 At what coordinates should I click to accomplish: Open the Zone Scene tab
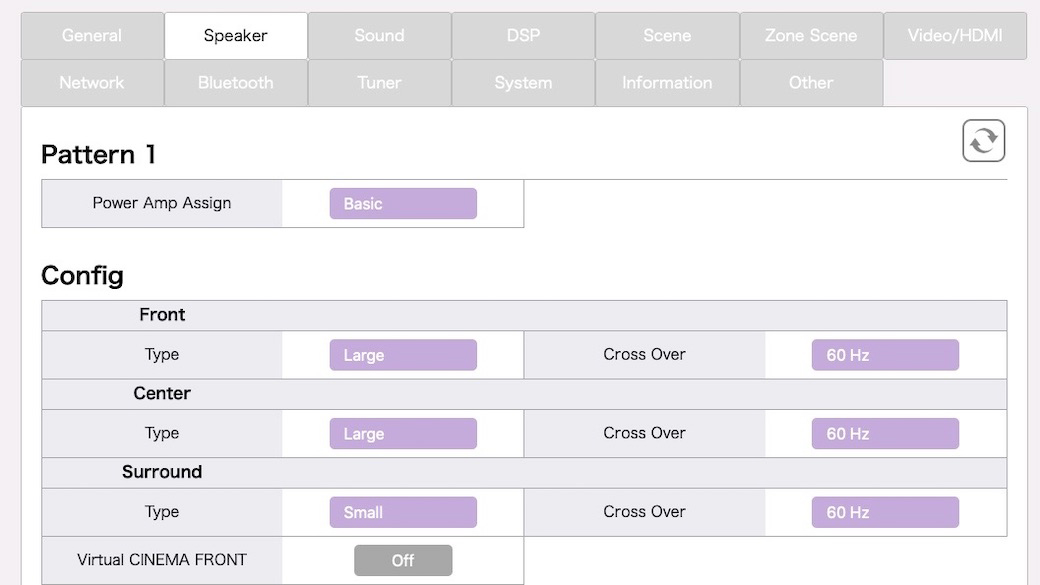click(811, 36)
